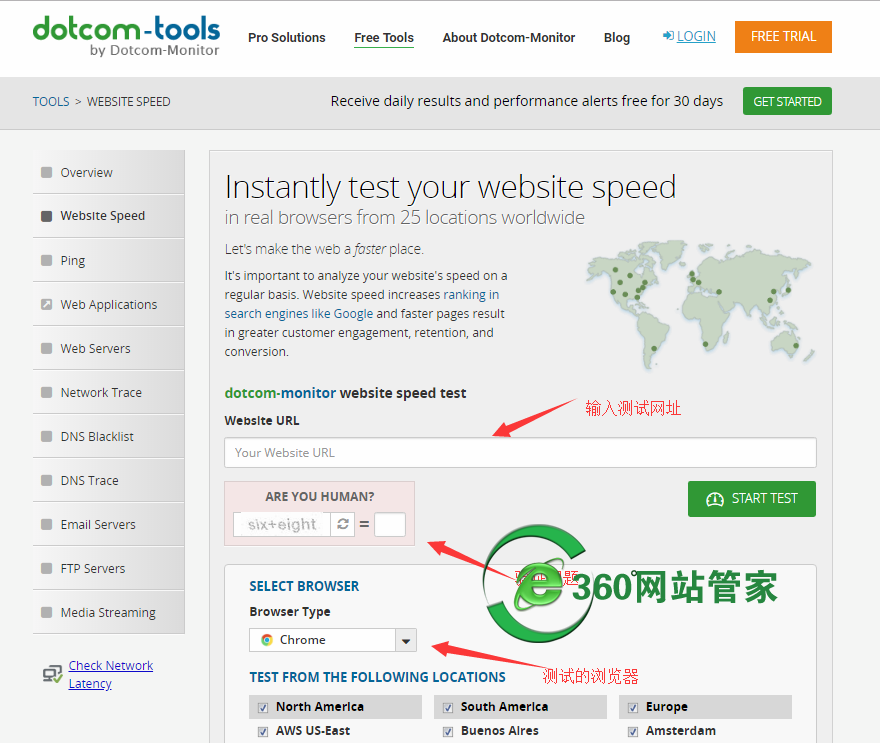Open the Web Servers tool

click(x=109, y=348)
